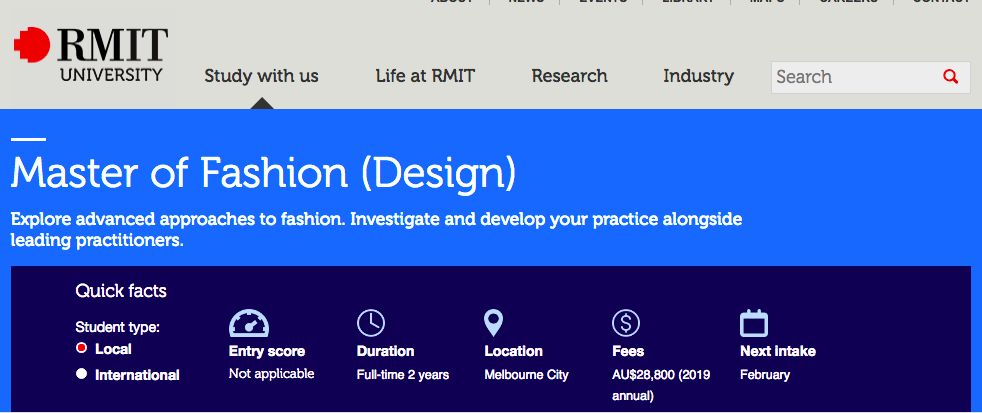
Task: Open the Research menu
Action: tap(569, 76)
